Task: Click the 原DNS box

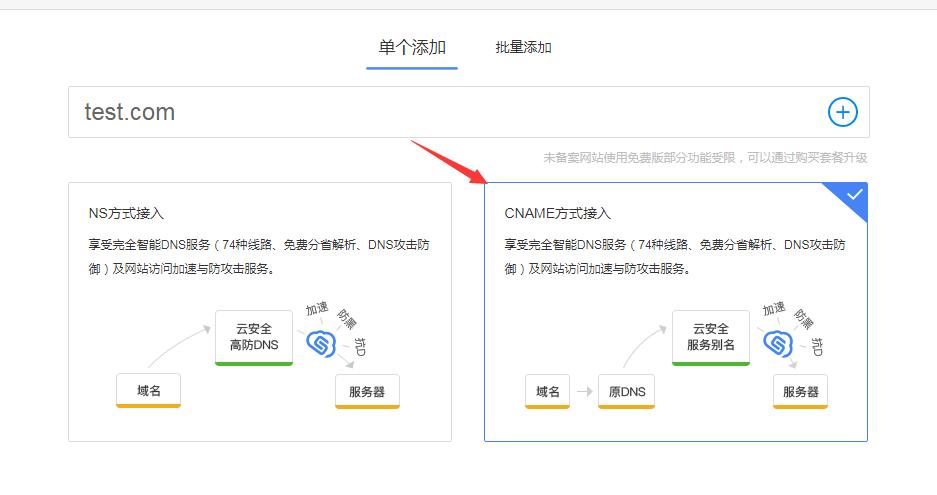Action: [626, 391]
